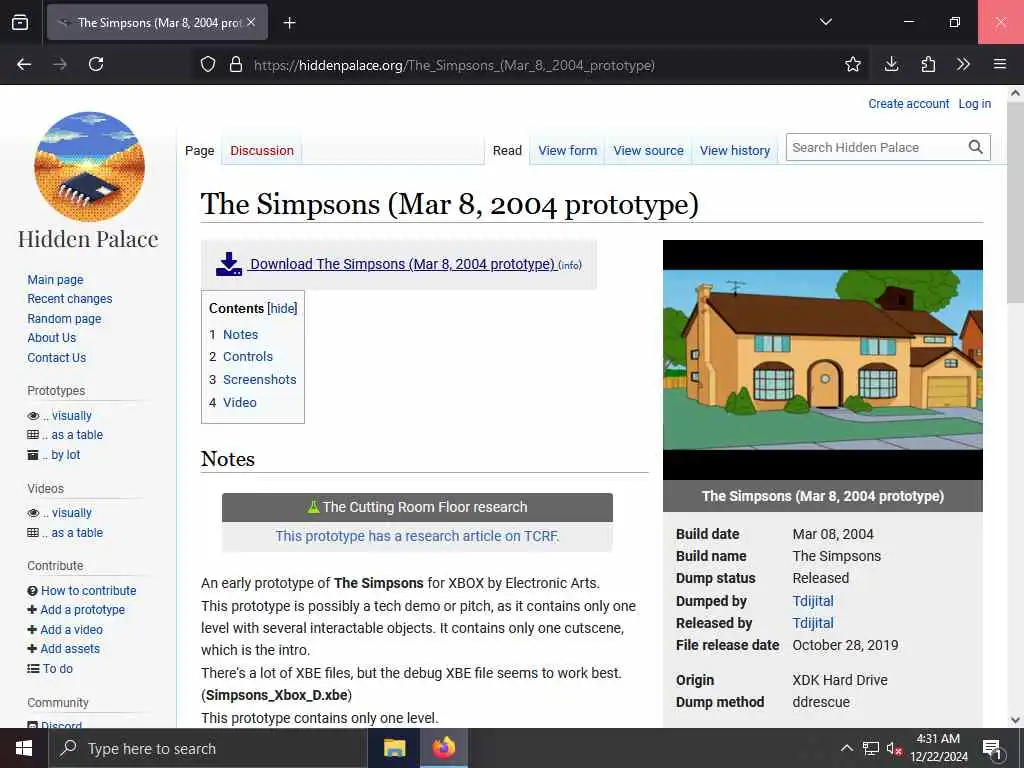Open the View form tab
Screen dimensions: 1024x768
point(568,151)
